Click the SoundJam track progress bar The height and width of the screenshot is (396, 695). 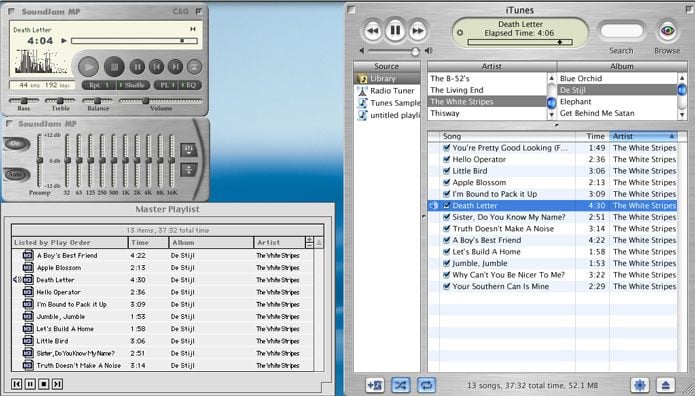coord(134,41)
